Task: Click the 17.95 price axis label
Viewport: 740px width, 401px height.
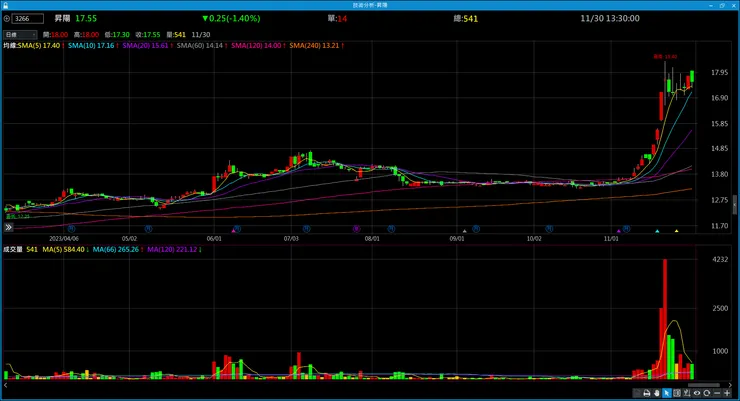Action: coord(719,73)
